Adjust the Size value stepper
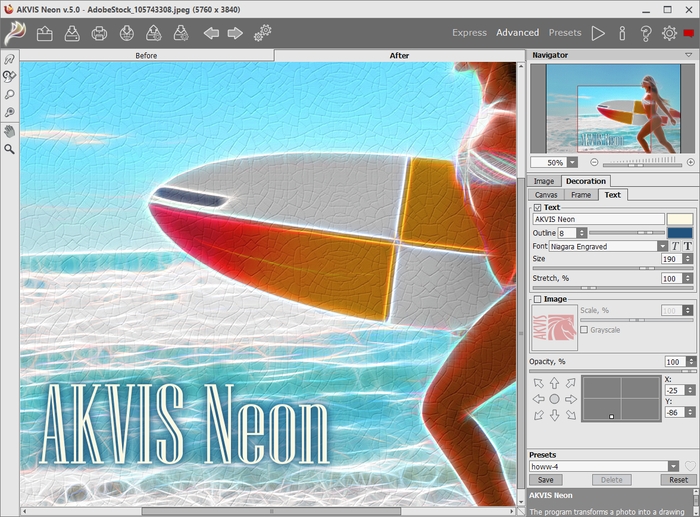Image resolution: width=700 pixels, height=517 pixels. coord(688,259)
